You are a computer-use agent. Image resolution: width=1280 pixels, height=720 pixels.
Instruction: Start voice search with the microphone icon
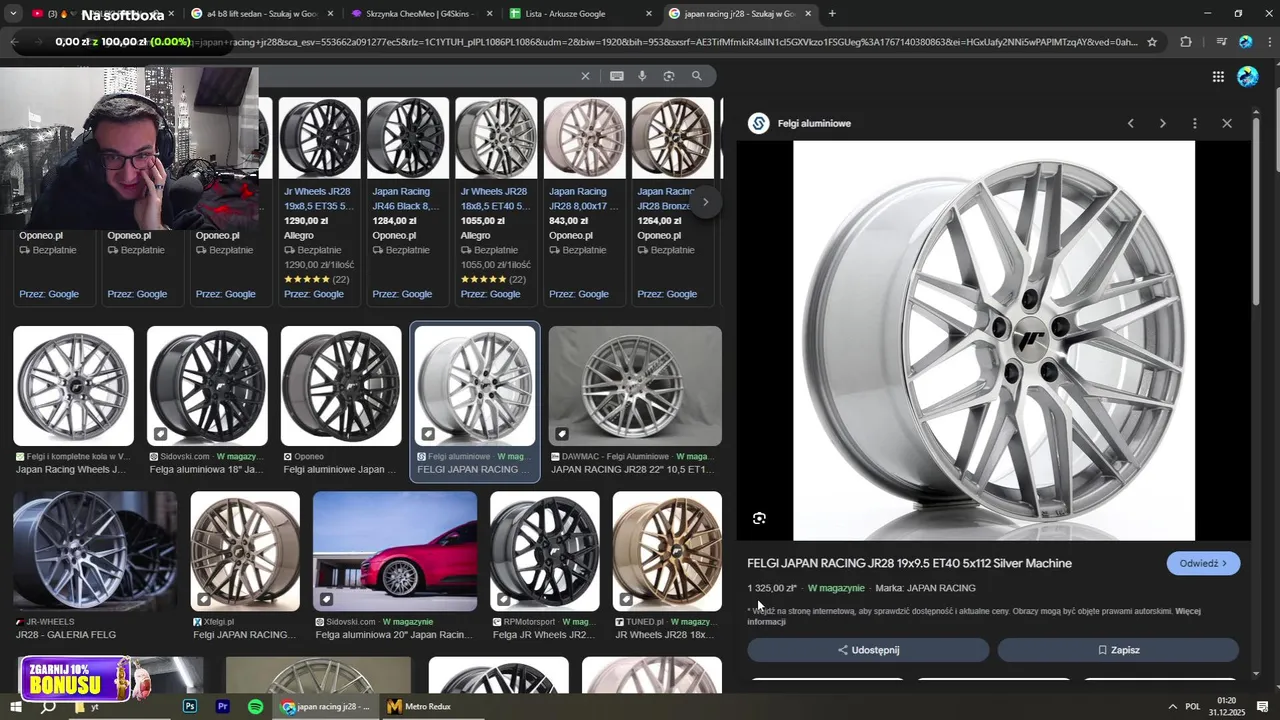coord(642,76)
